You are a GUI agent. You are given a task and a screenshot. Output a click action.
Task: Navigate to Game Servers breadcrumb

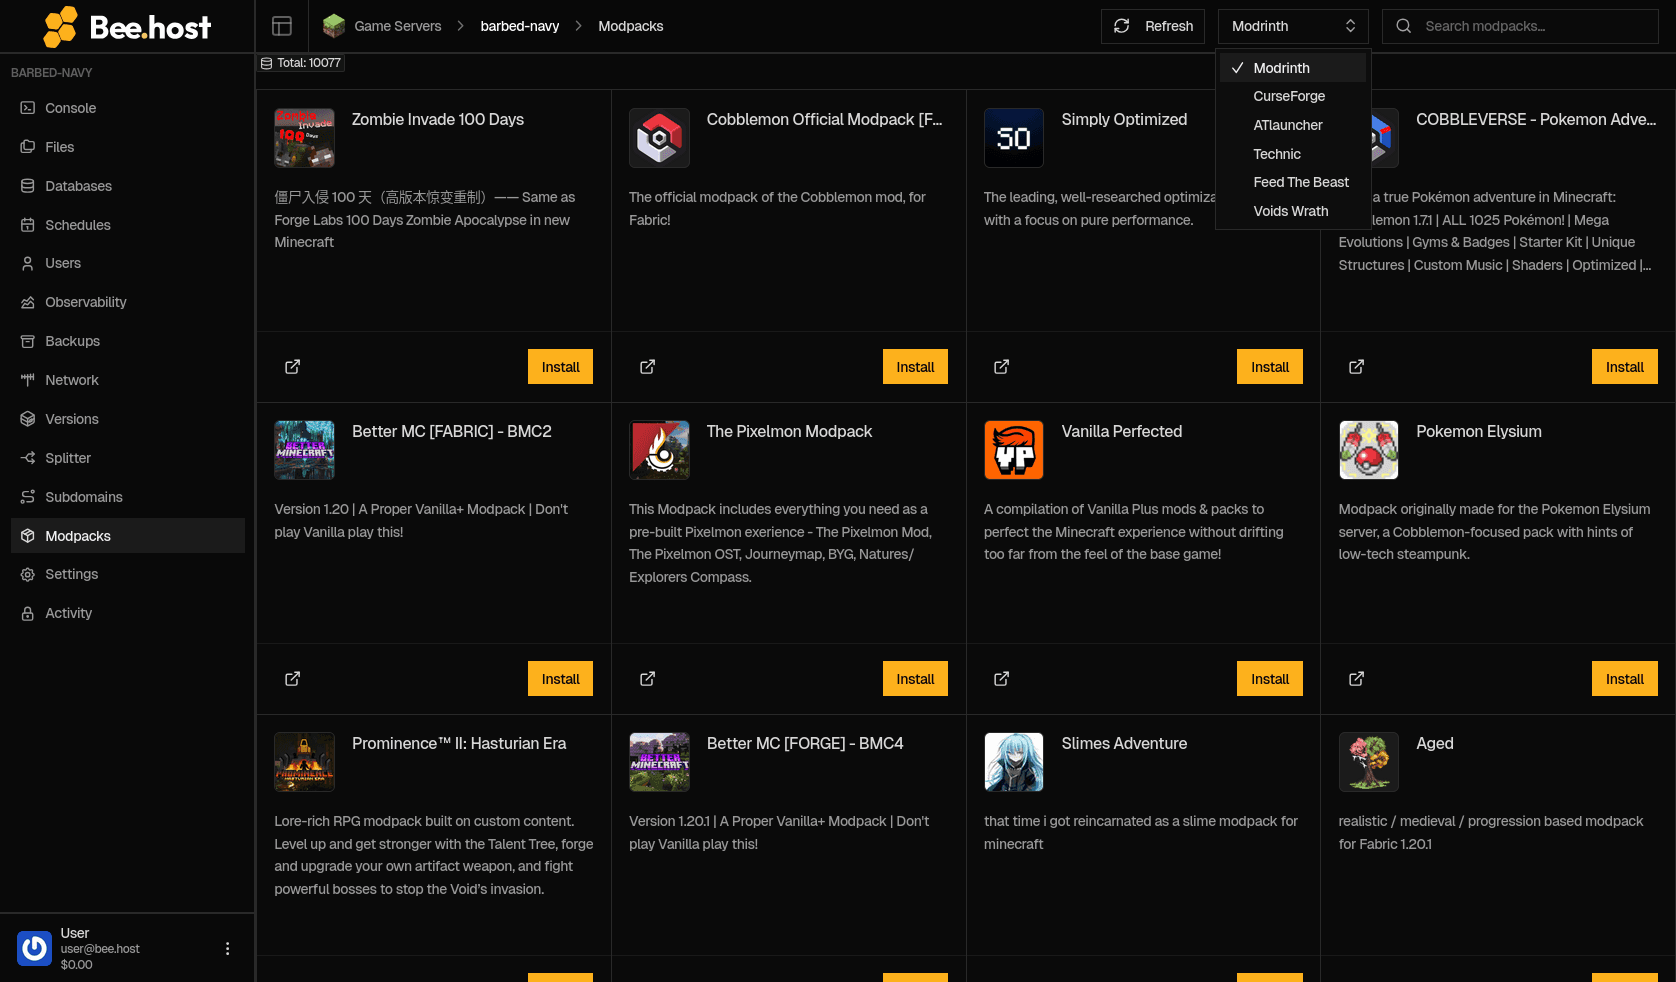point(397,26)
